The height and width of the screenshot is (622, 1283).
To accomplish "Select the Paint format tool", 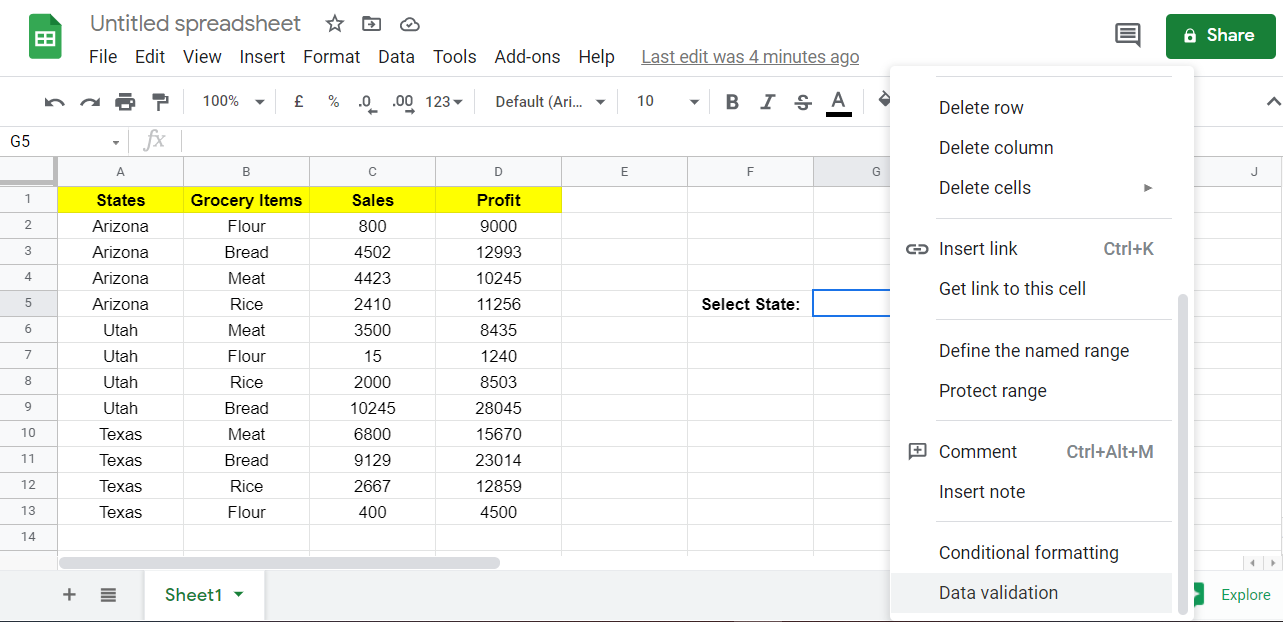I will [160, 101].
